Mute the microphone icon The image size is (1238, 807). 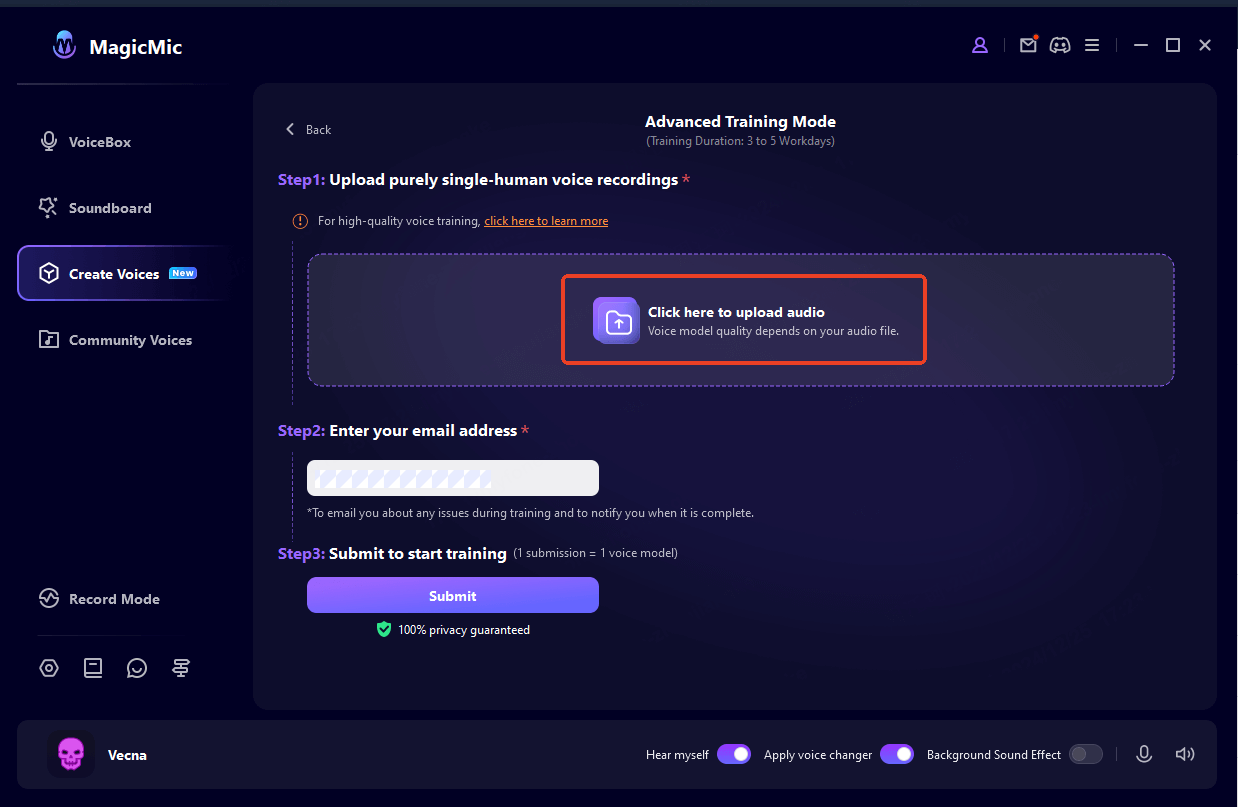coord(1144,754)
